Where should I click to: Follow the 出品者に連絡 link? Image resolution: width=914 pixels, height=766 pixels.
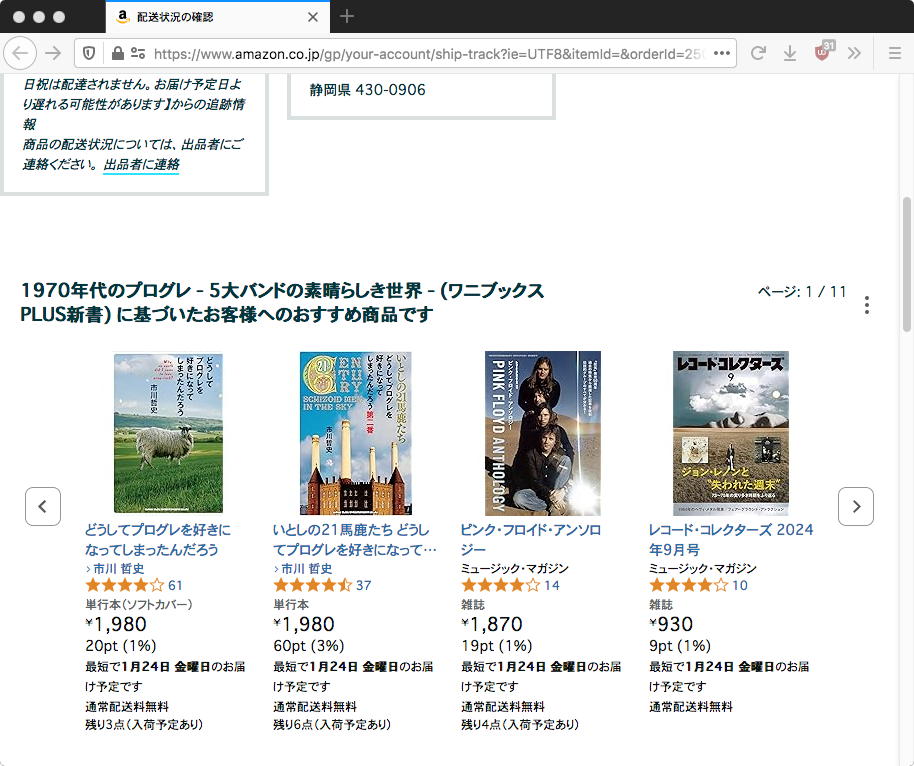[141, 164]
